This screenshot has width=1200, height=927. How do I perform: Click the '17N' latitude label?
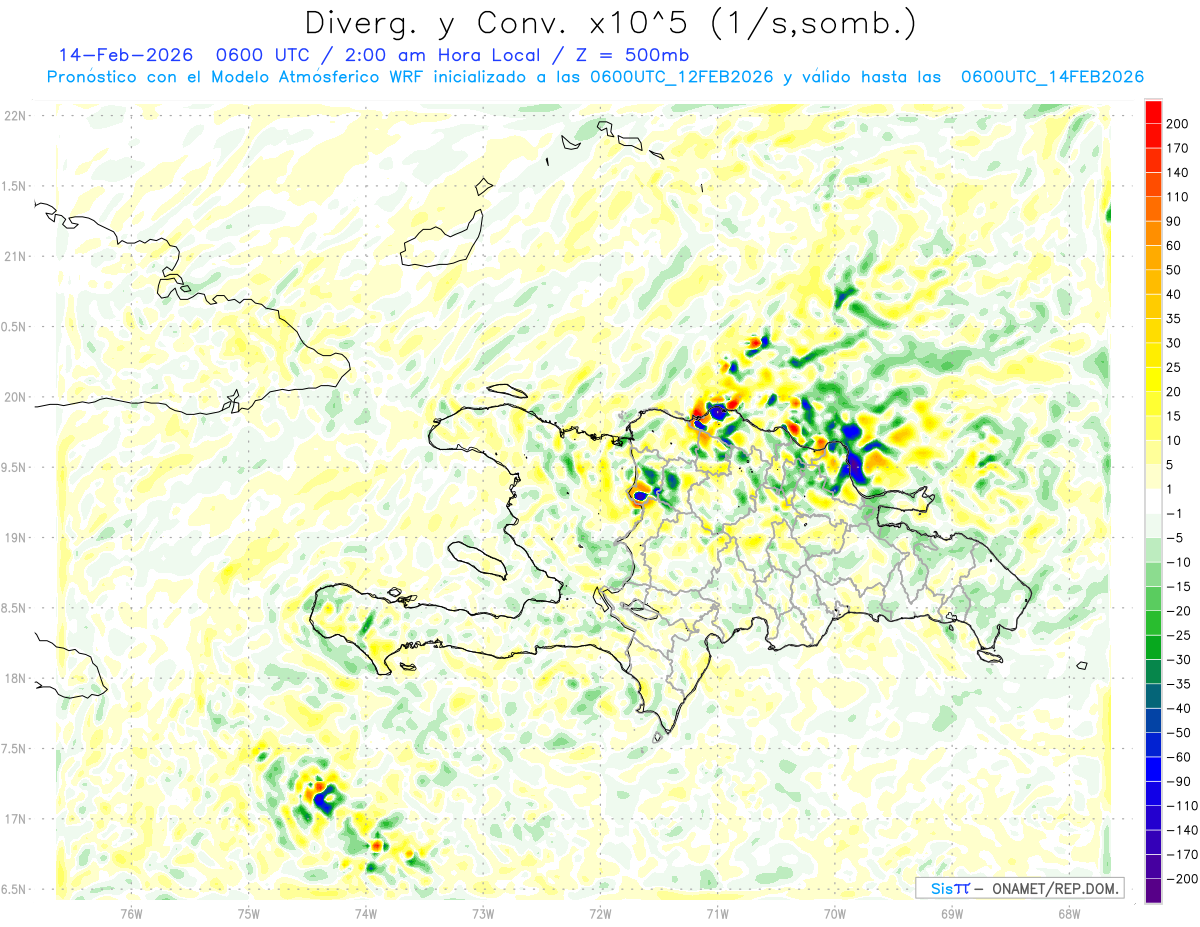(15, 819)
